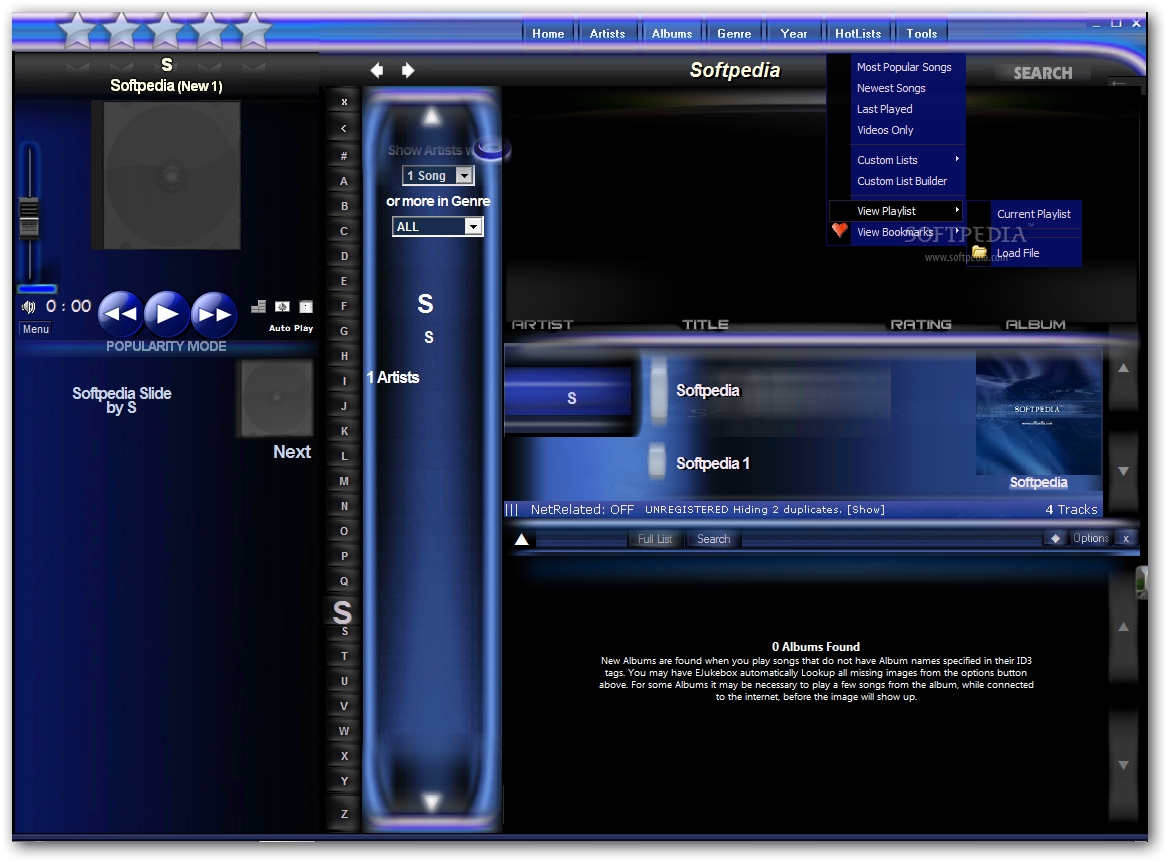Expand View Bookmarks submenu

897,232
